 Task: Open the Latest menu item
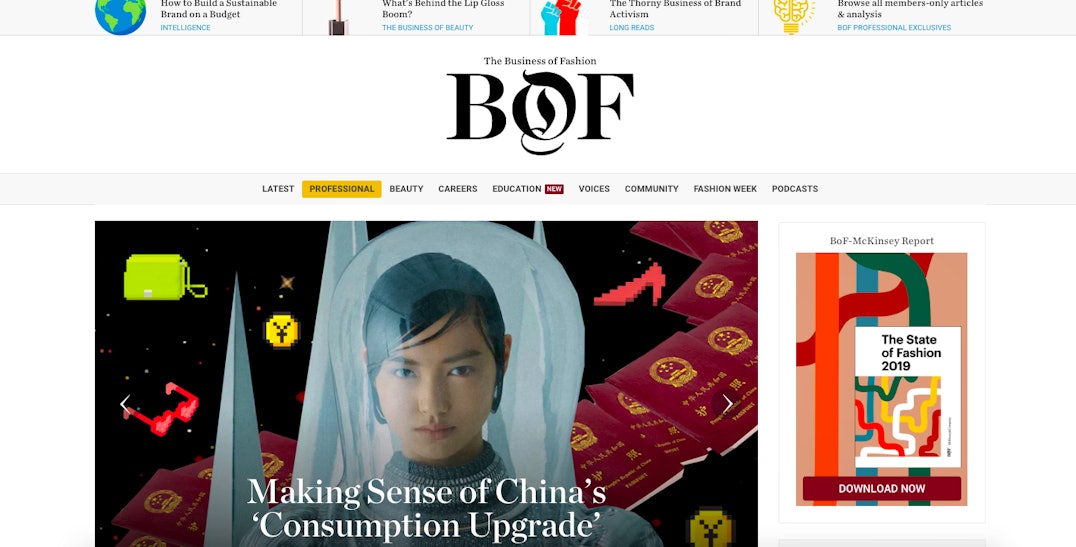pyautogui.click(x=278, y=189)
